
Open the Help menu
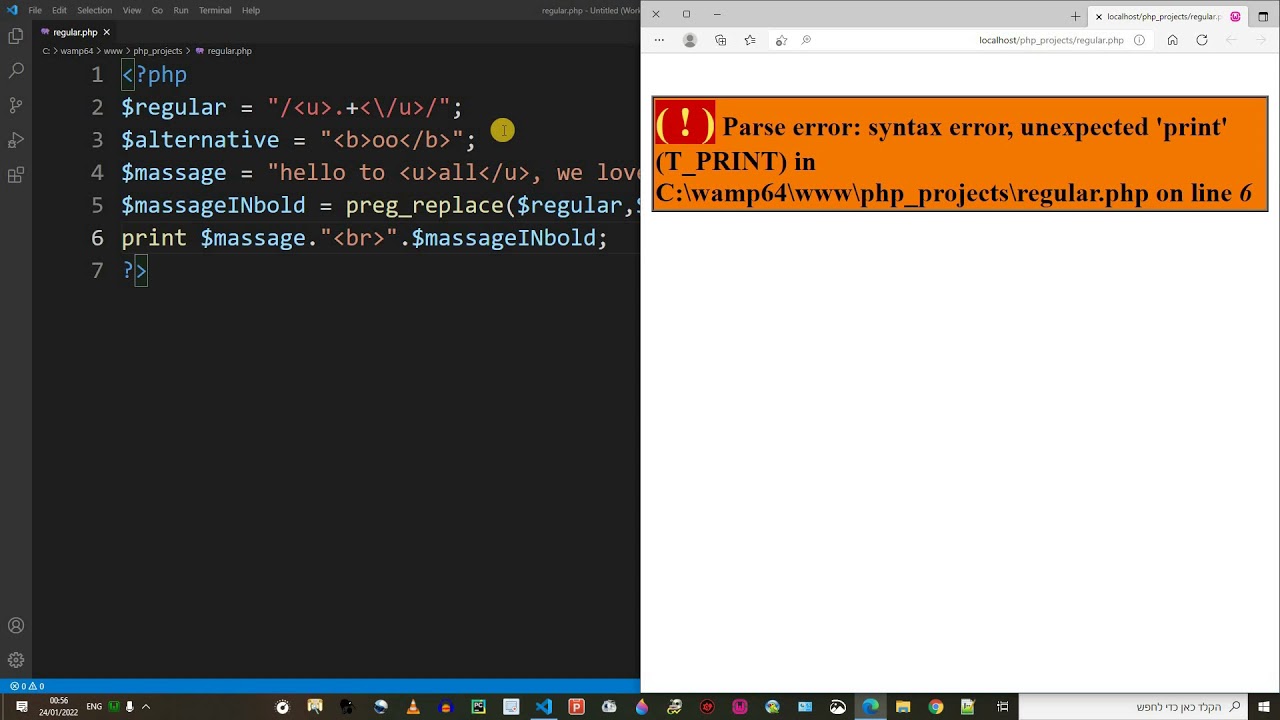tap(251, 10)
